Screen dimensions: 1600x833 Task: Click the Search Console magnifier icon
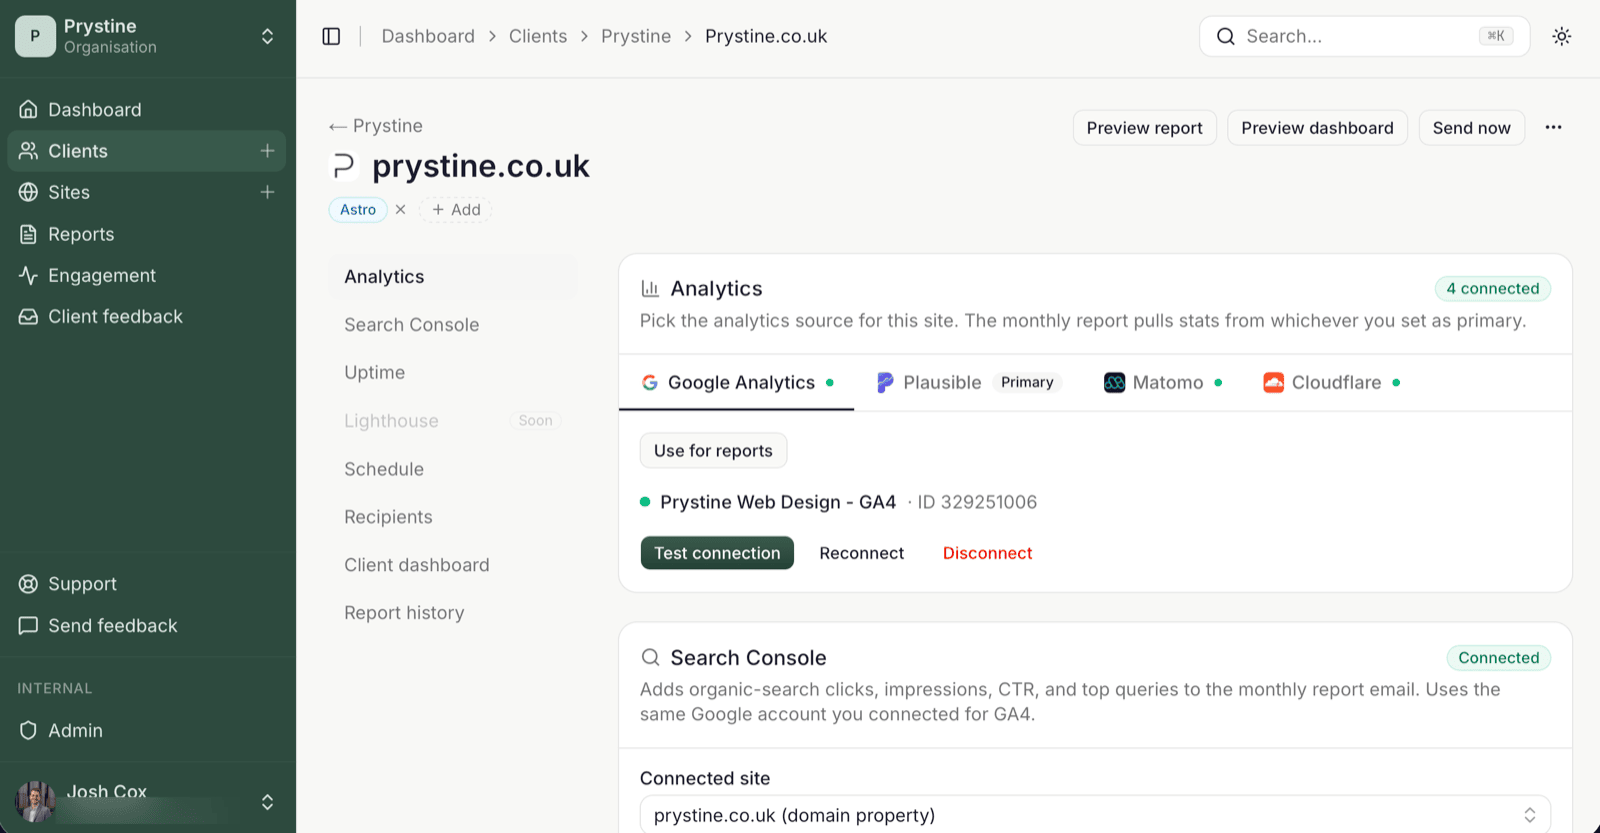(650, 658)
